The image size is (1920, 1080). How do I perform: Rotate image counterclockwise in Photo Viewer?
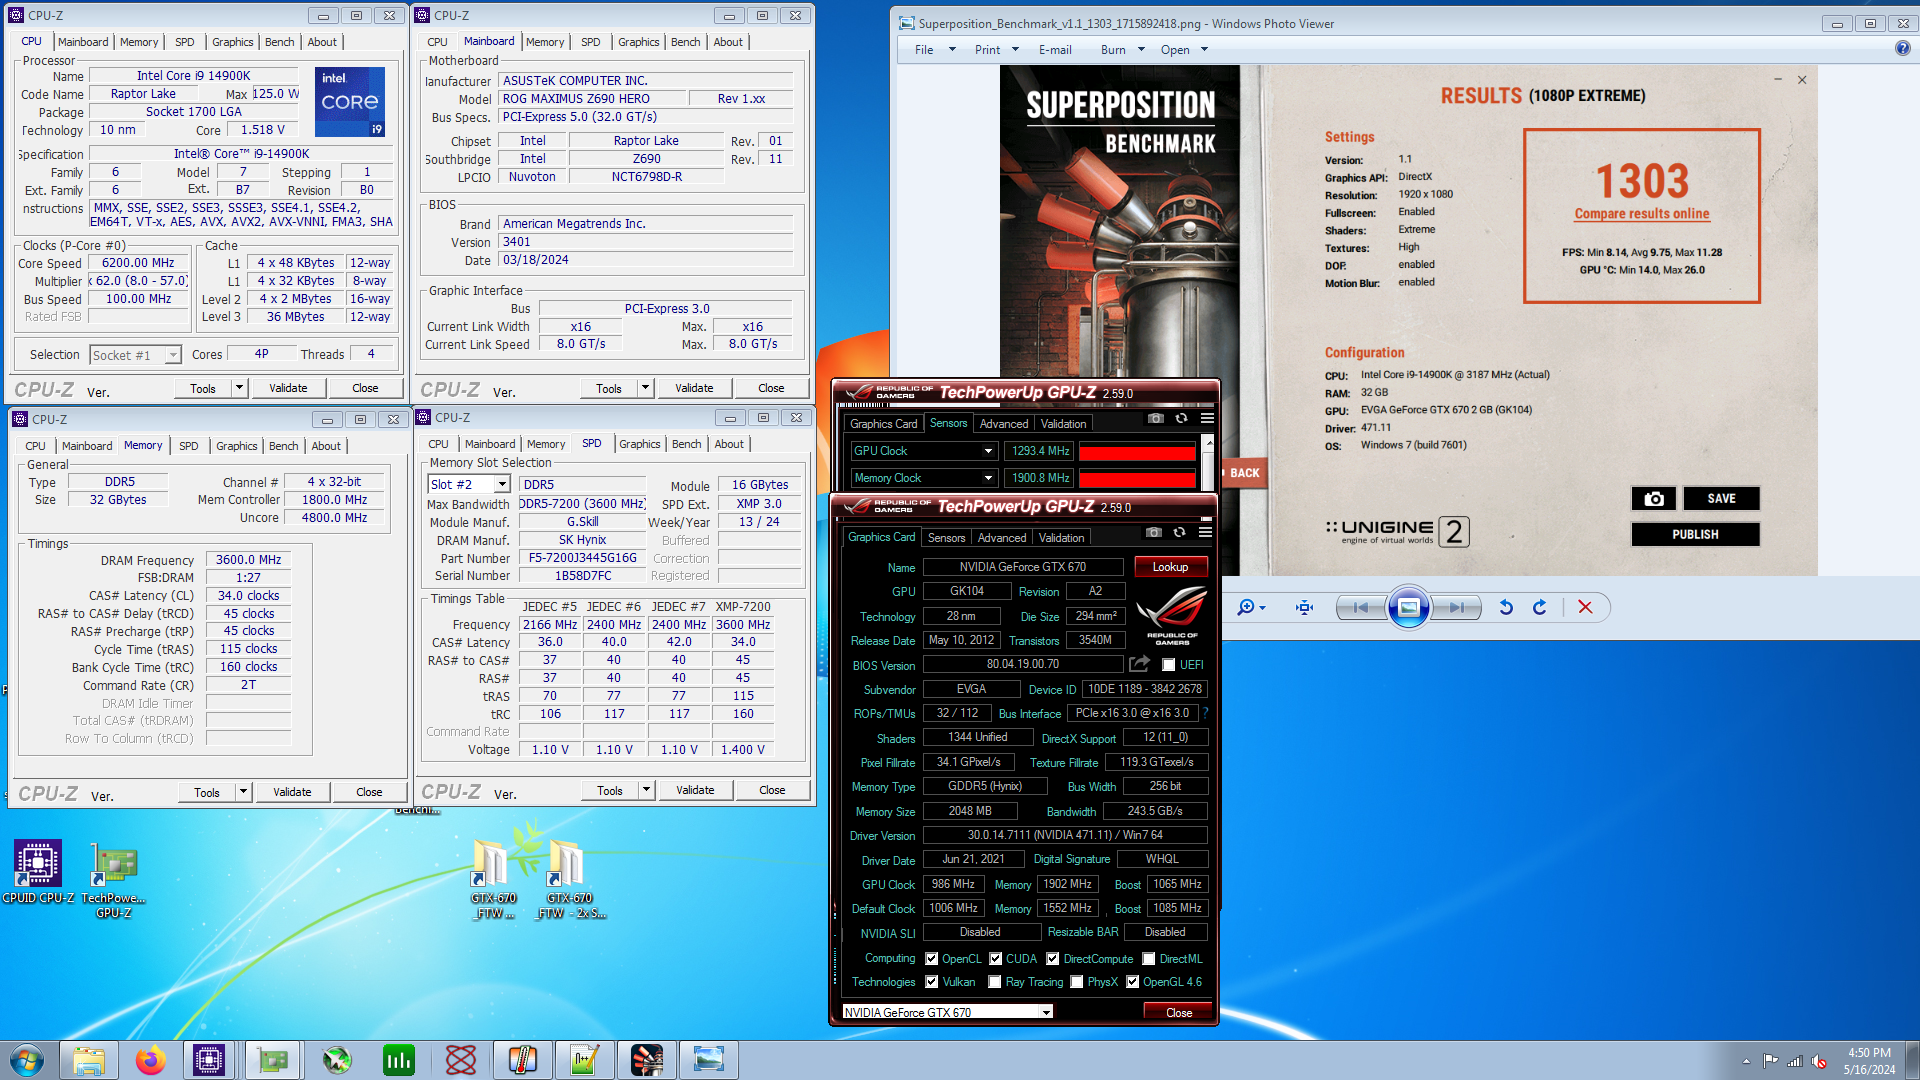1506,607
